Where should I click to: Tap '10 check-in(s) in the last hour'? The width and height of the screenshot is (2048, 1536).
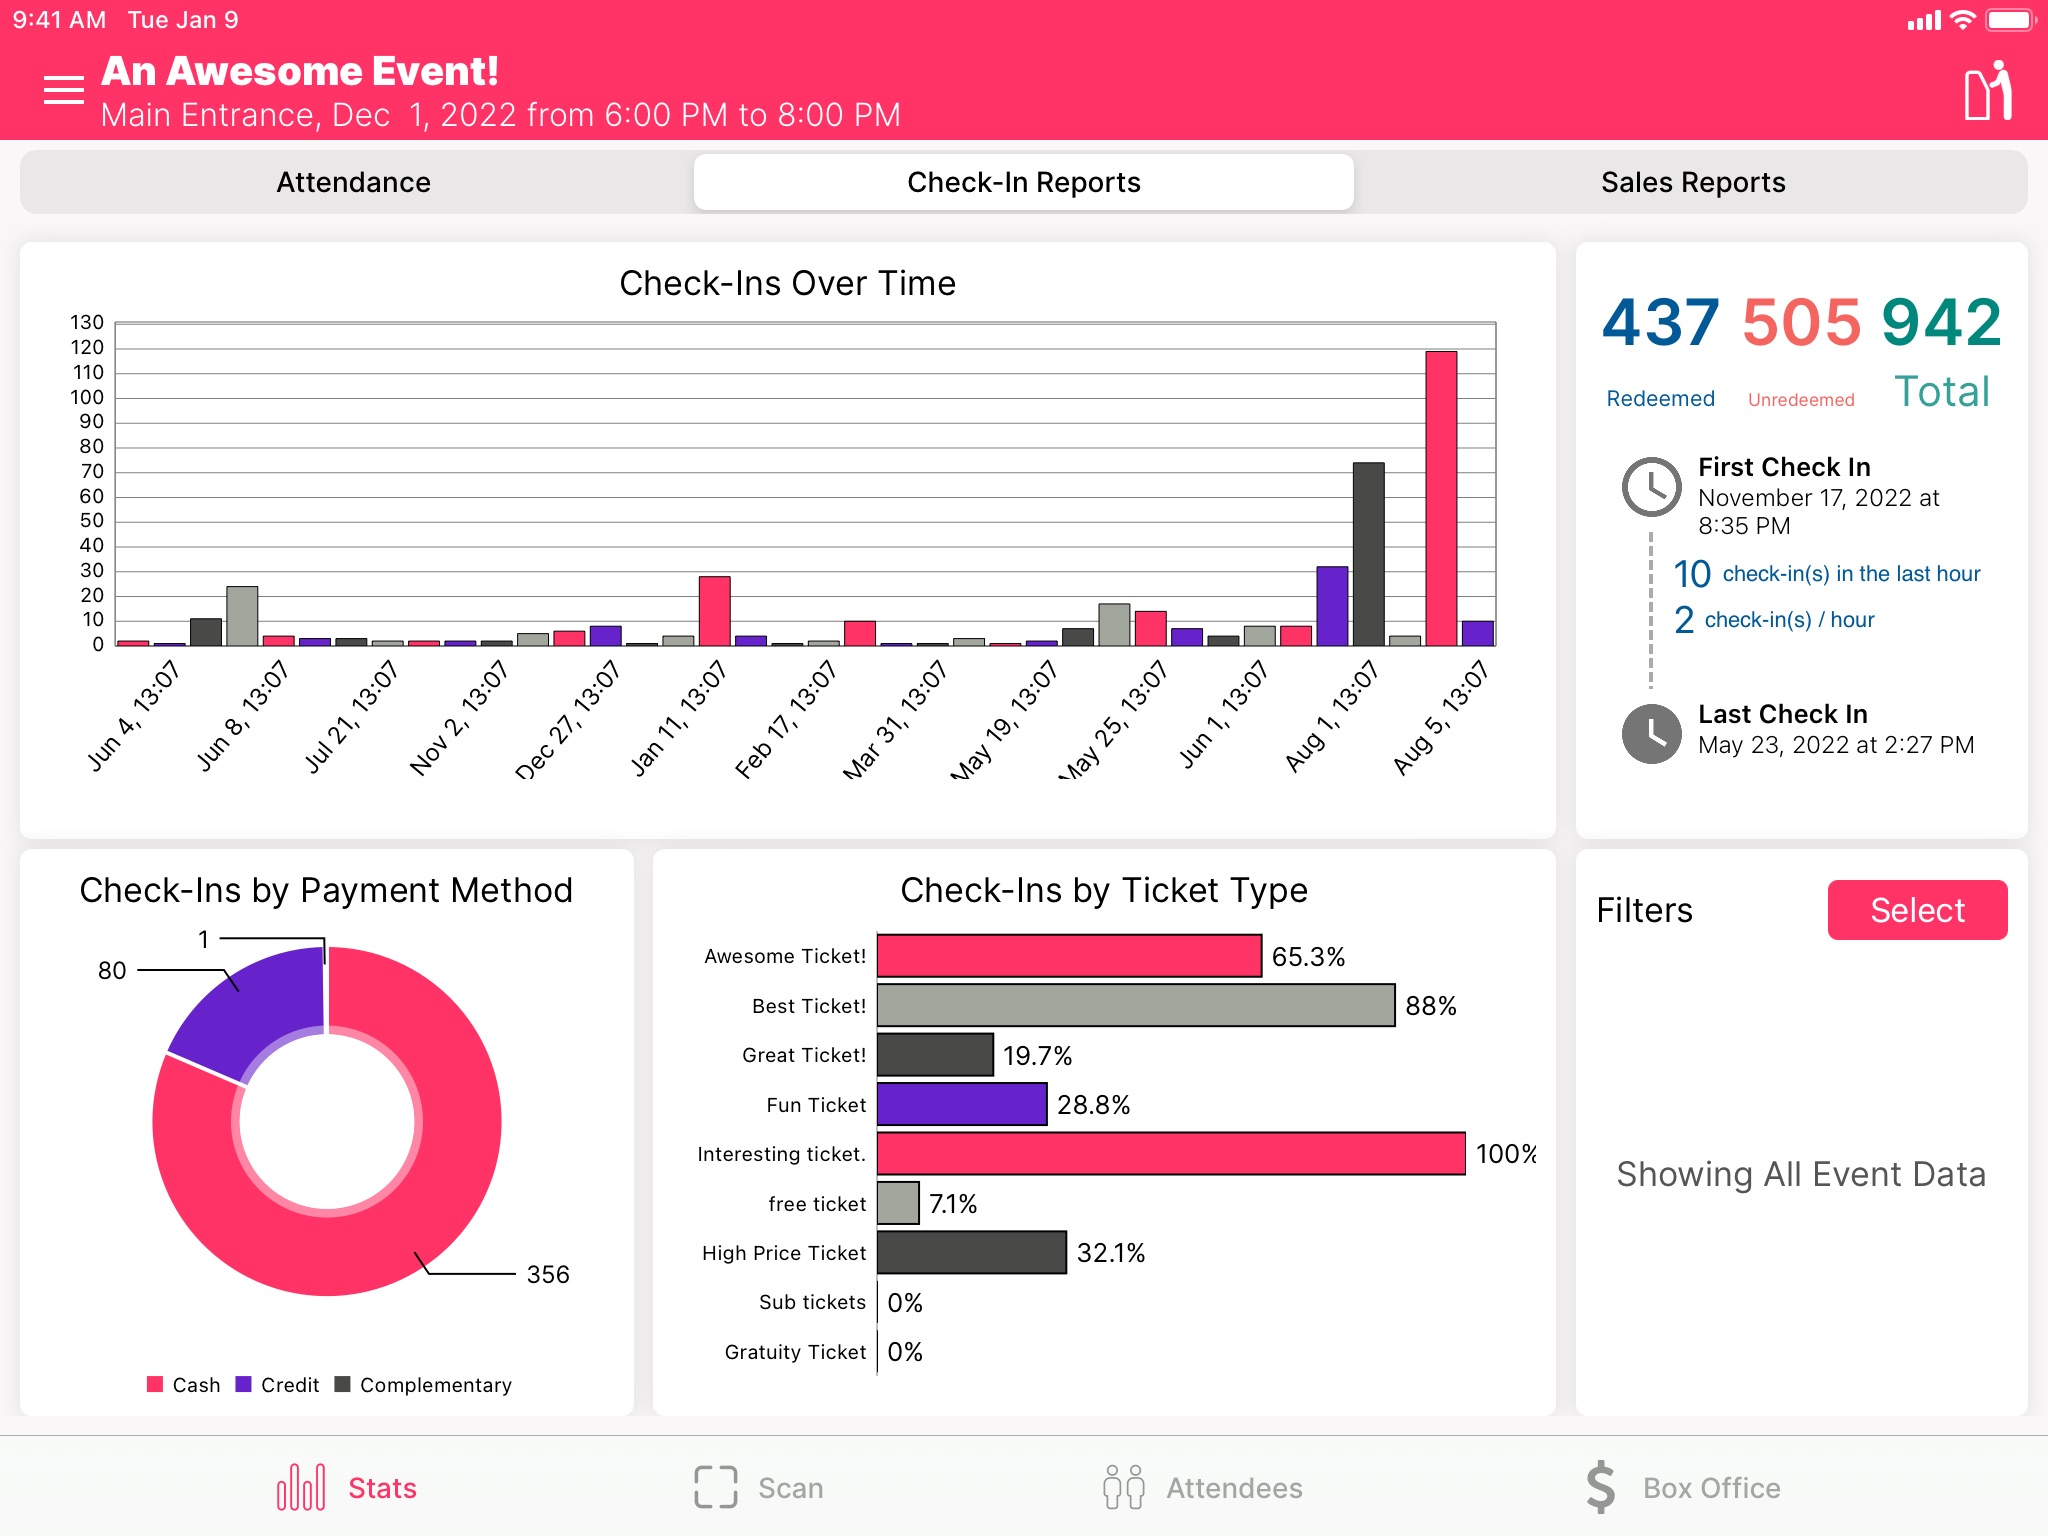tap(1827, 574)
